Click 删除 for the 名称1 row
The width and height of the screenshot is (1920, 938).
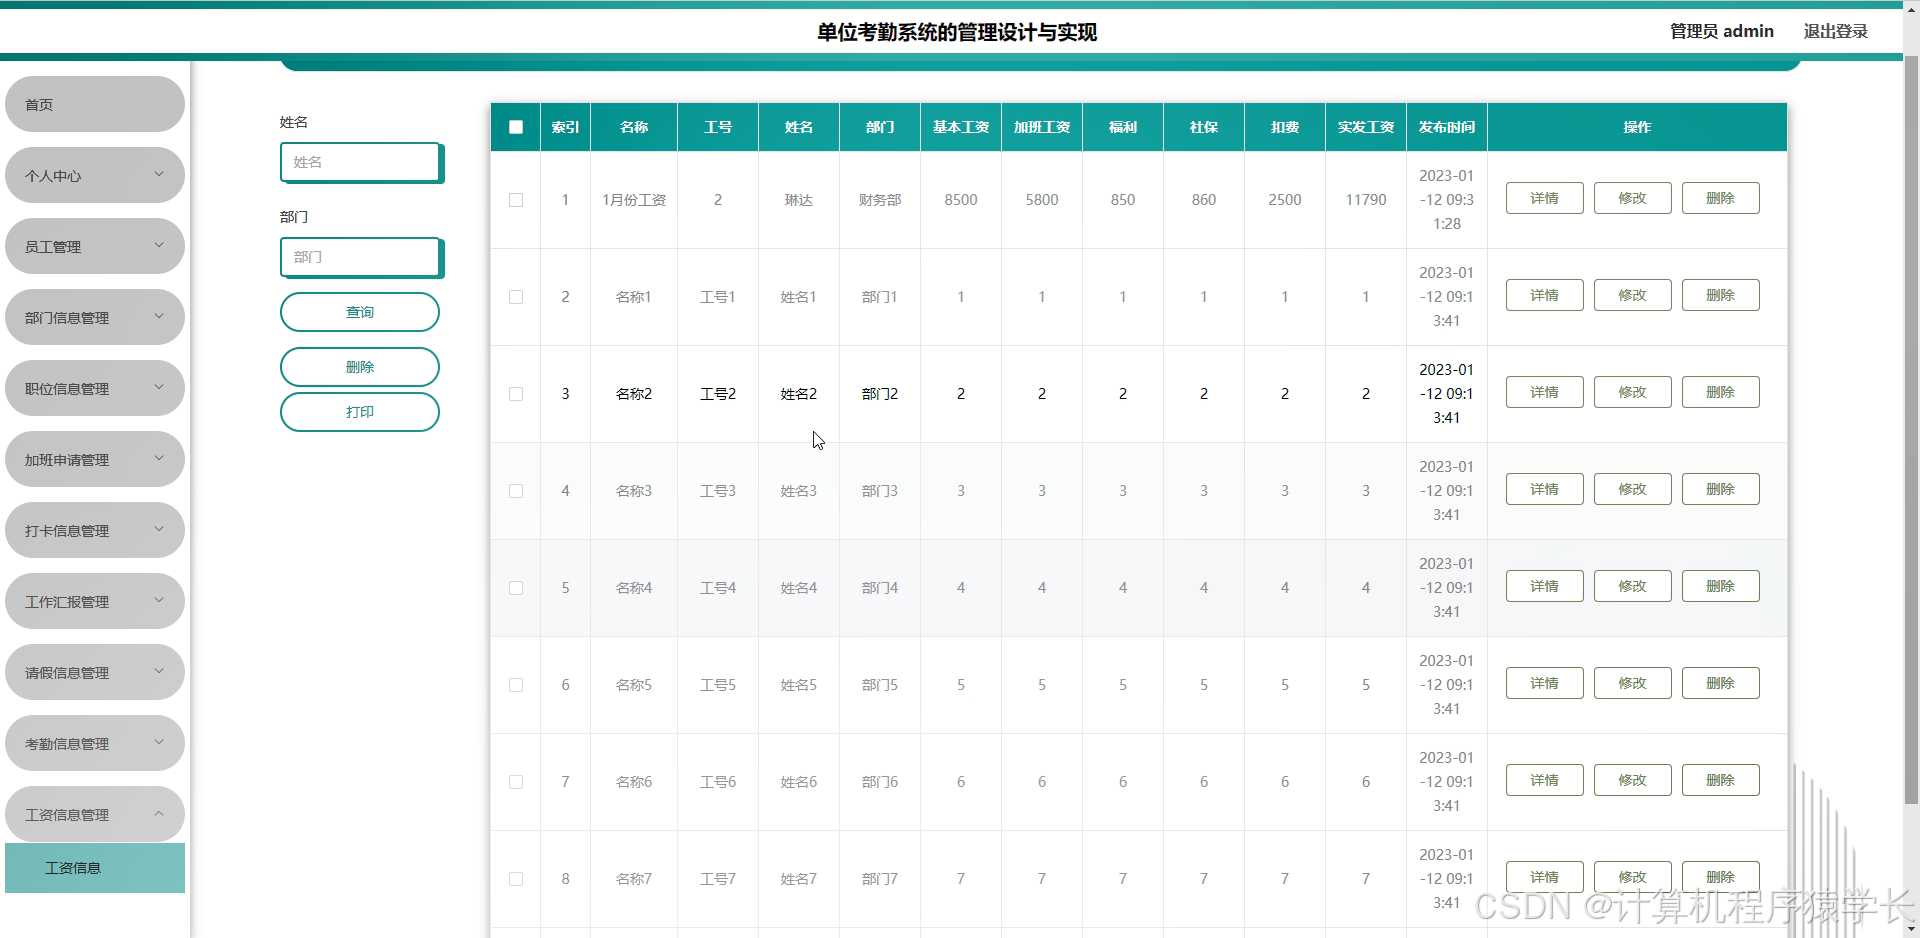tap(1721, 295)
